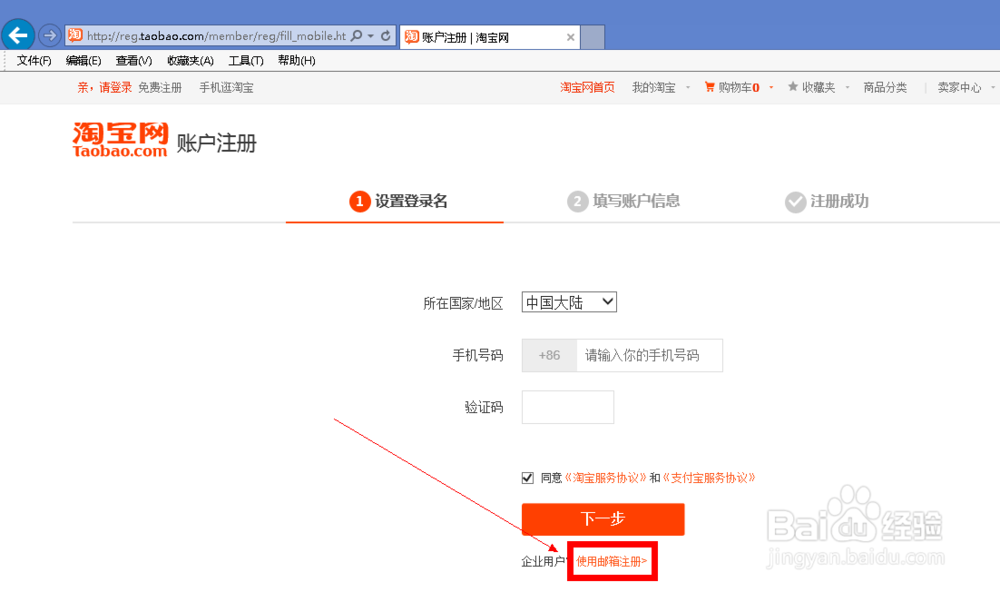Viewport: 1000px width, 592px height.
Task: Click the 账户注册 page heading
Action: (217, 143)
